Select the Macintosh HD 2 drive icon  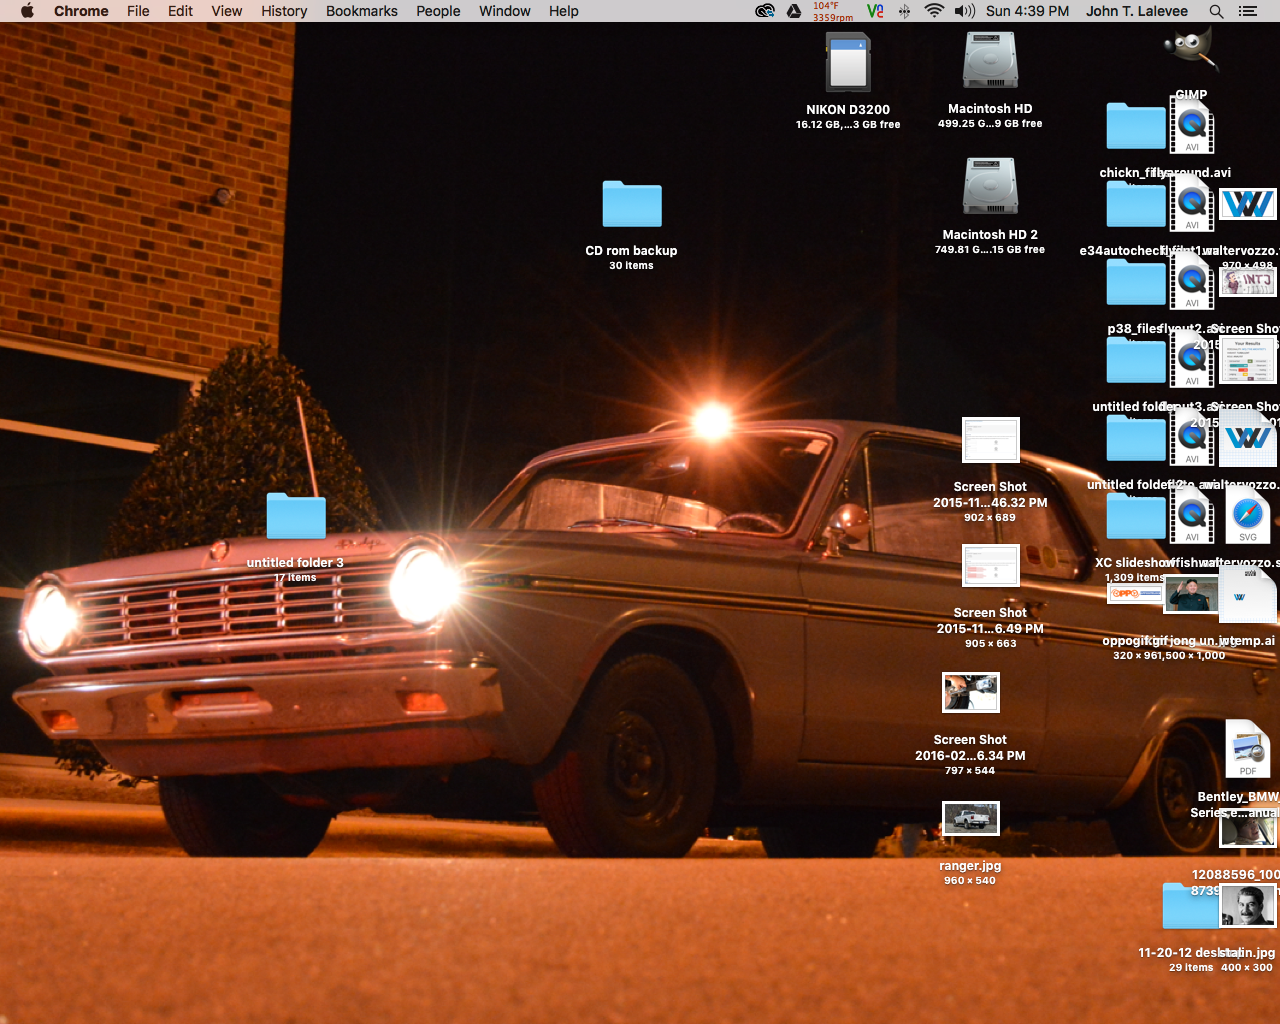[990, 186]
